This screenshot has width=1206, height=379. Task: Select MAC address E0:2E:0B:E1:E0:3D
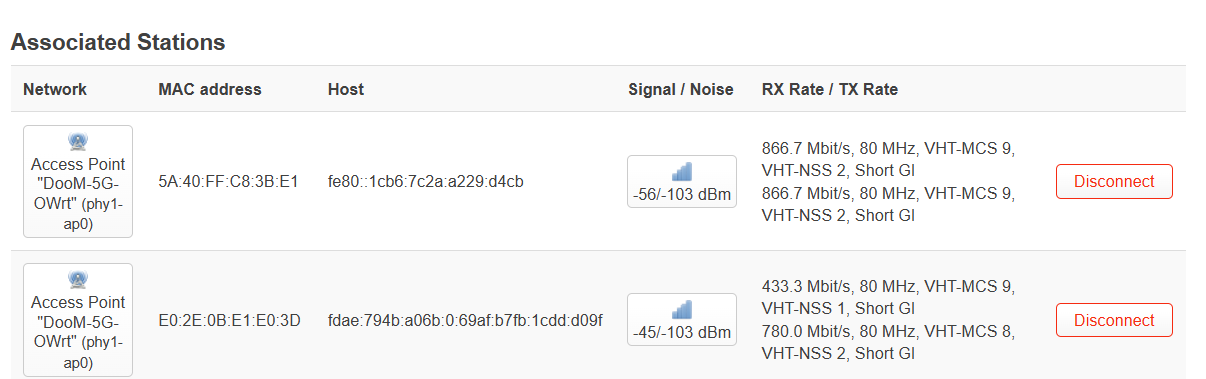tap(229, 320)
